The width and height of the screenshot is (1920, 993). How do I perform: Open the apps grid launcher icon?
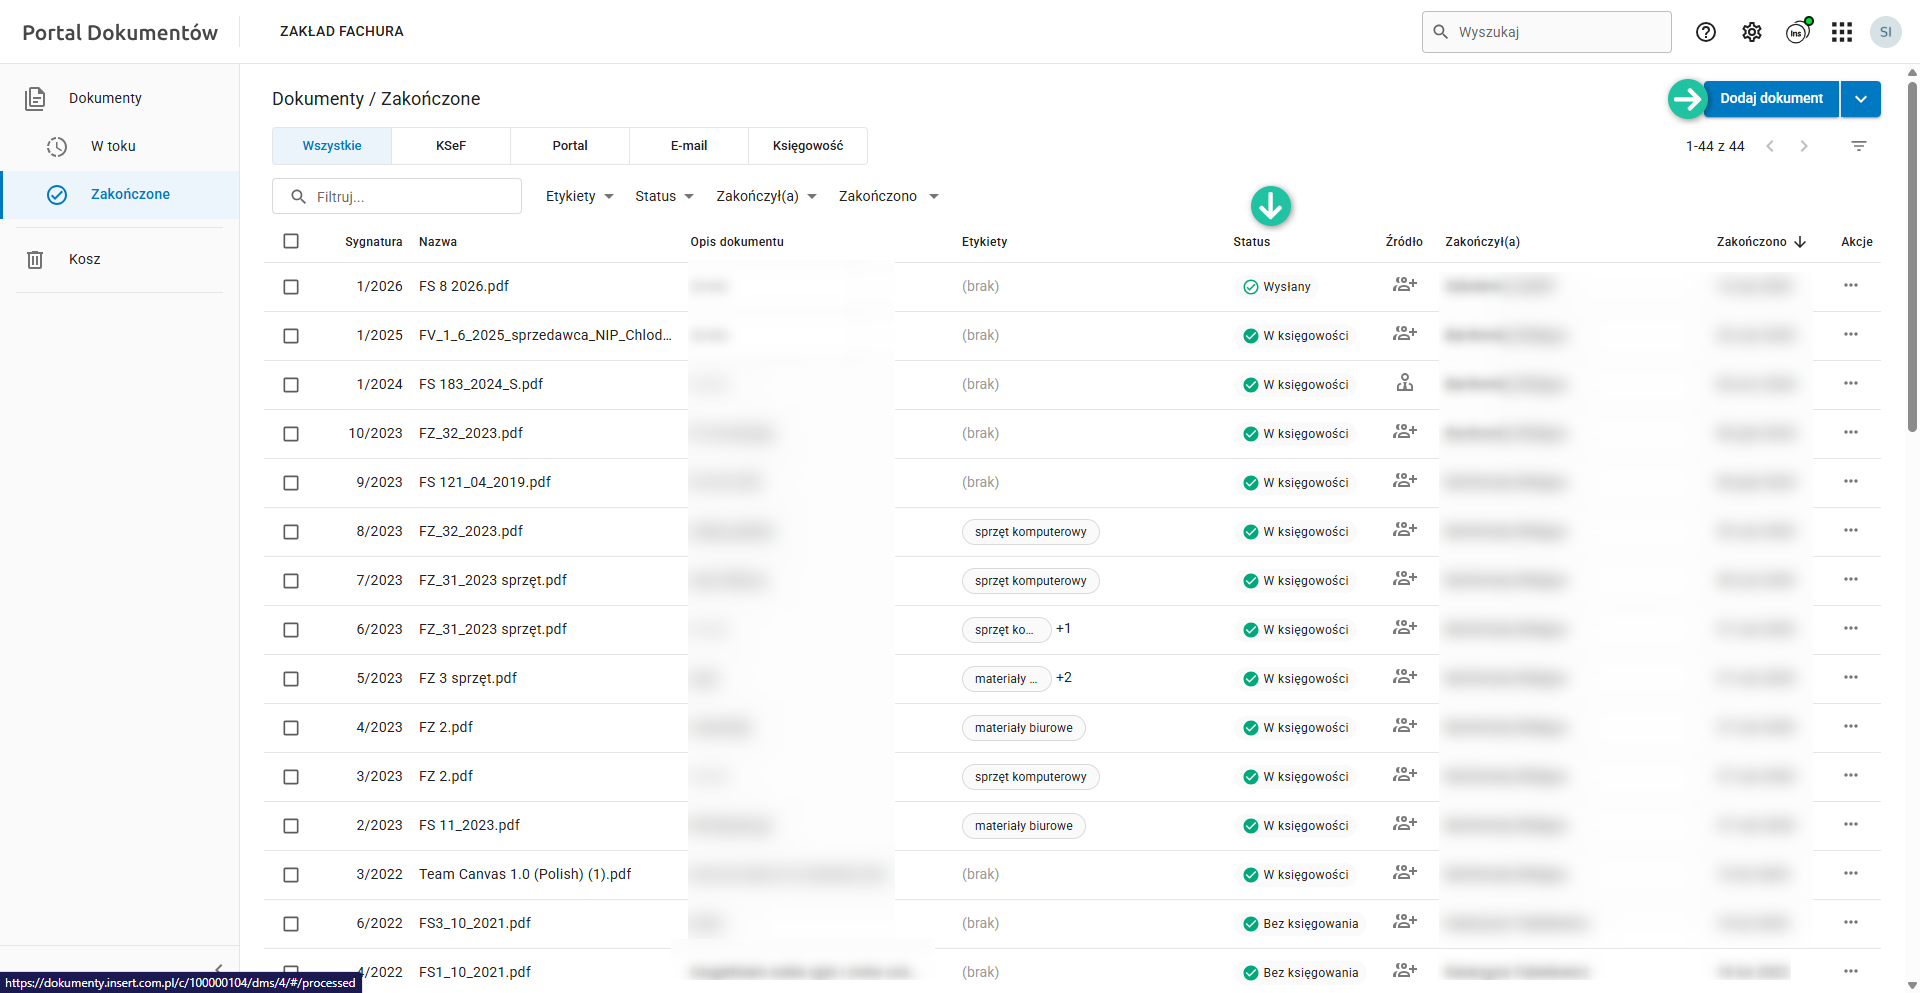pyautogui.click(x=1842, y=32)
